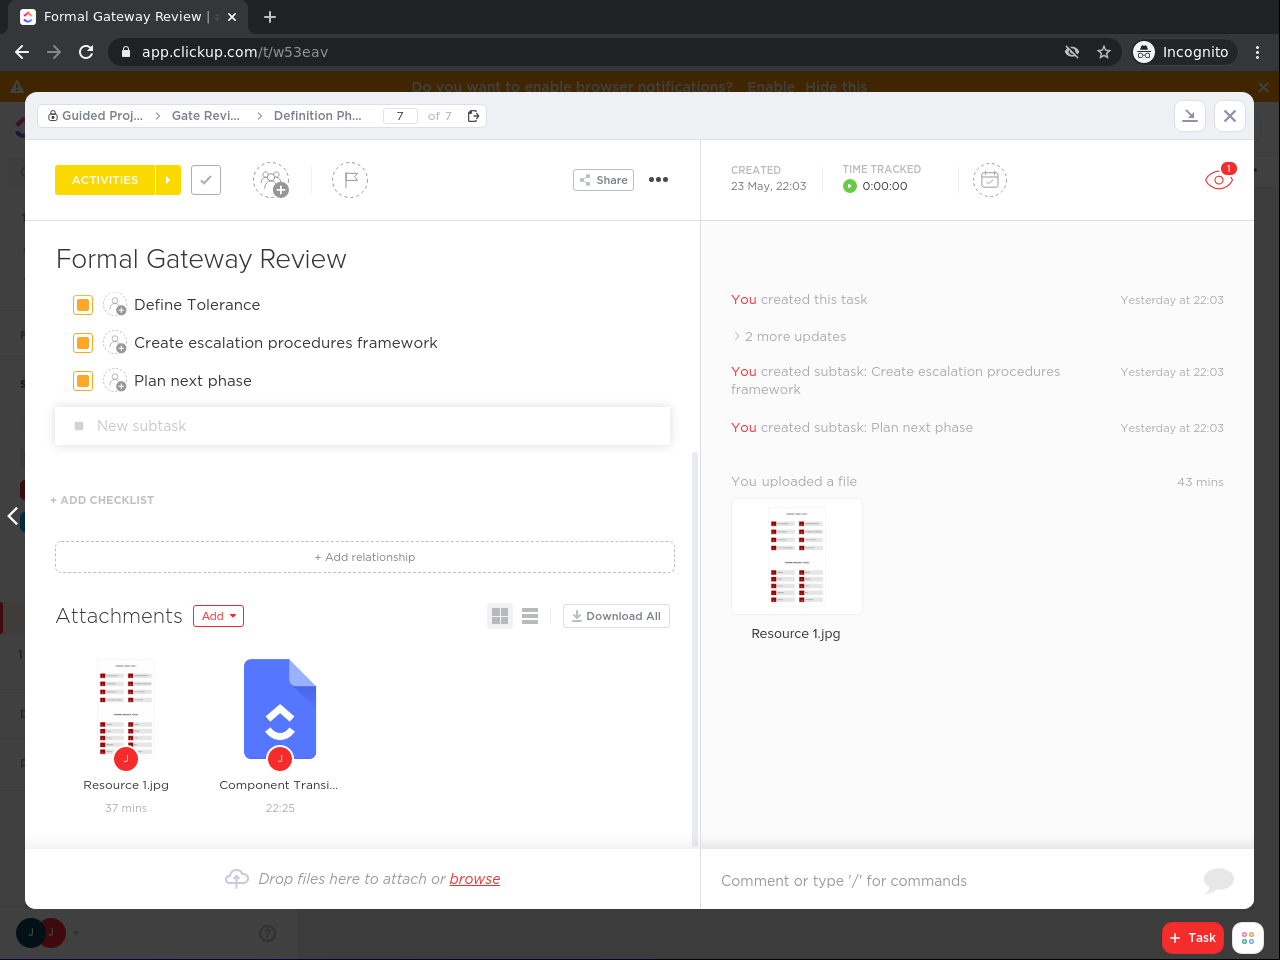Switch attachments to list view
Image resolution: width=1280 pixels, height=960 pixels.
[x=530, y=616]
